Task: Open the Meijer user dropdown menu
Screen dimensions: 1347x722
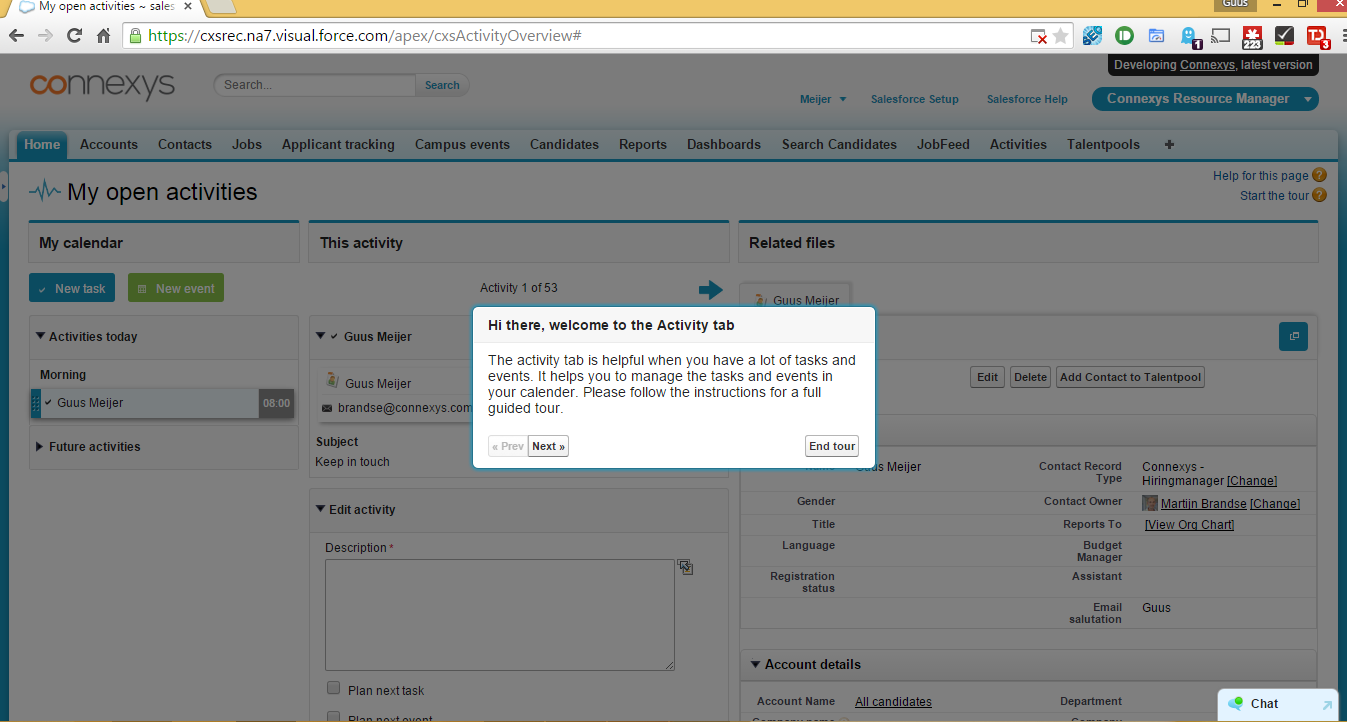Action: click(823, 99)
